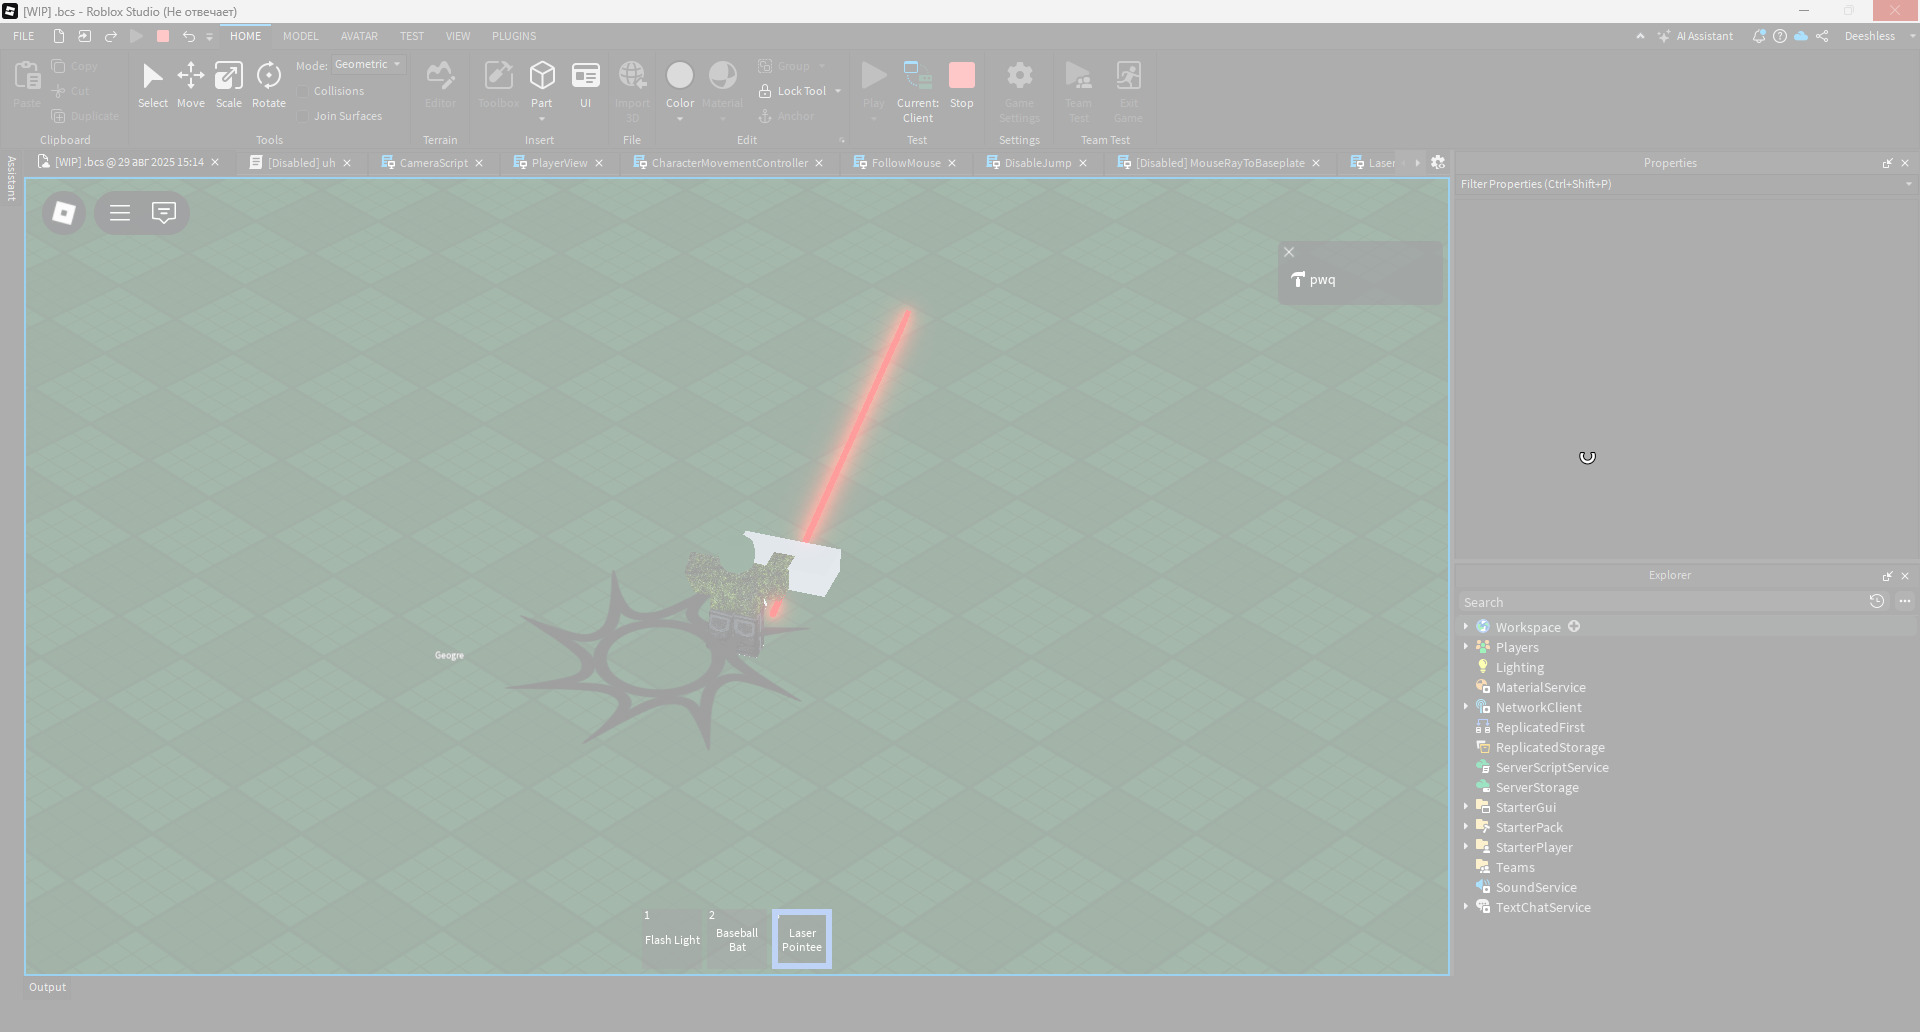The image size is (1920, 1032).
Task: Open the Mode Geometric dropdown
Action: [368, 64]
